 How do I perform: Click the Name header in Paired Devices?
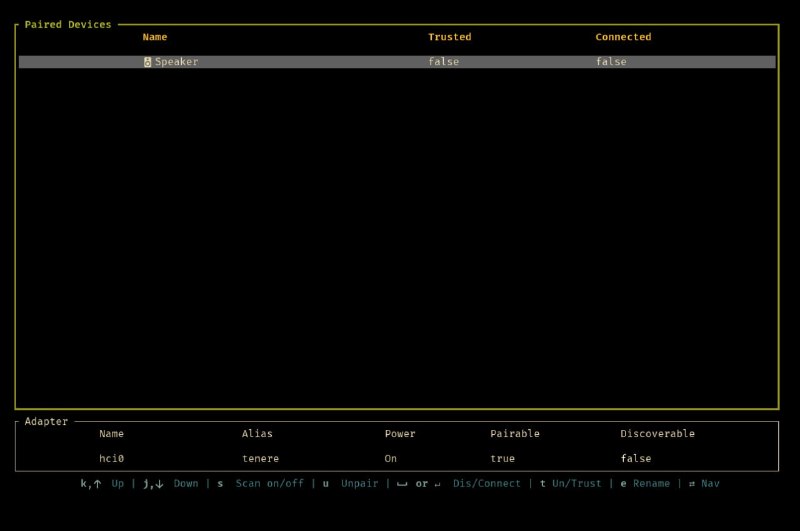click(155, 37)
